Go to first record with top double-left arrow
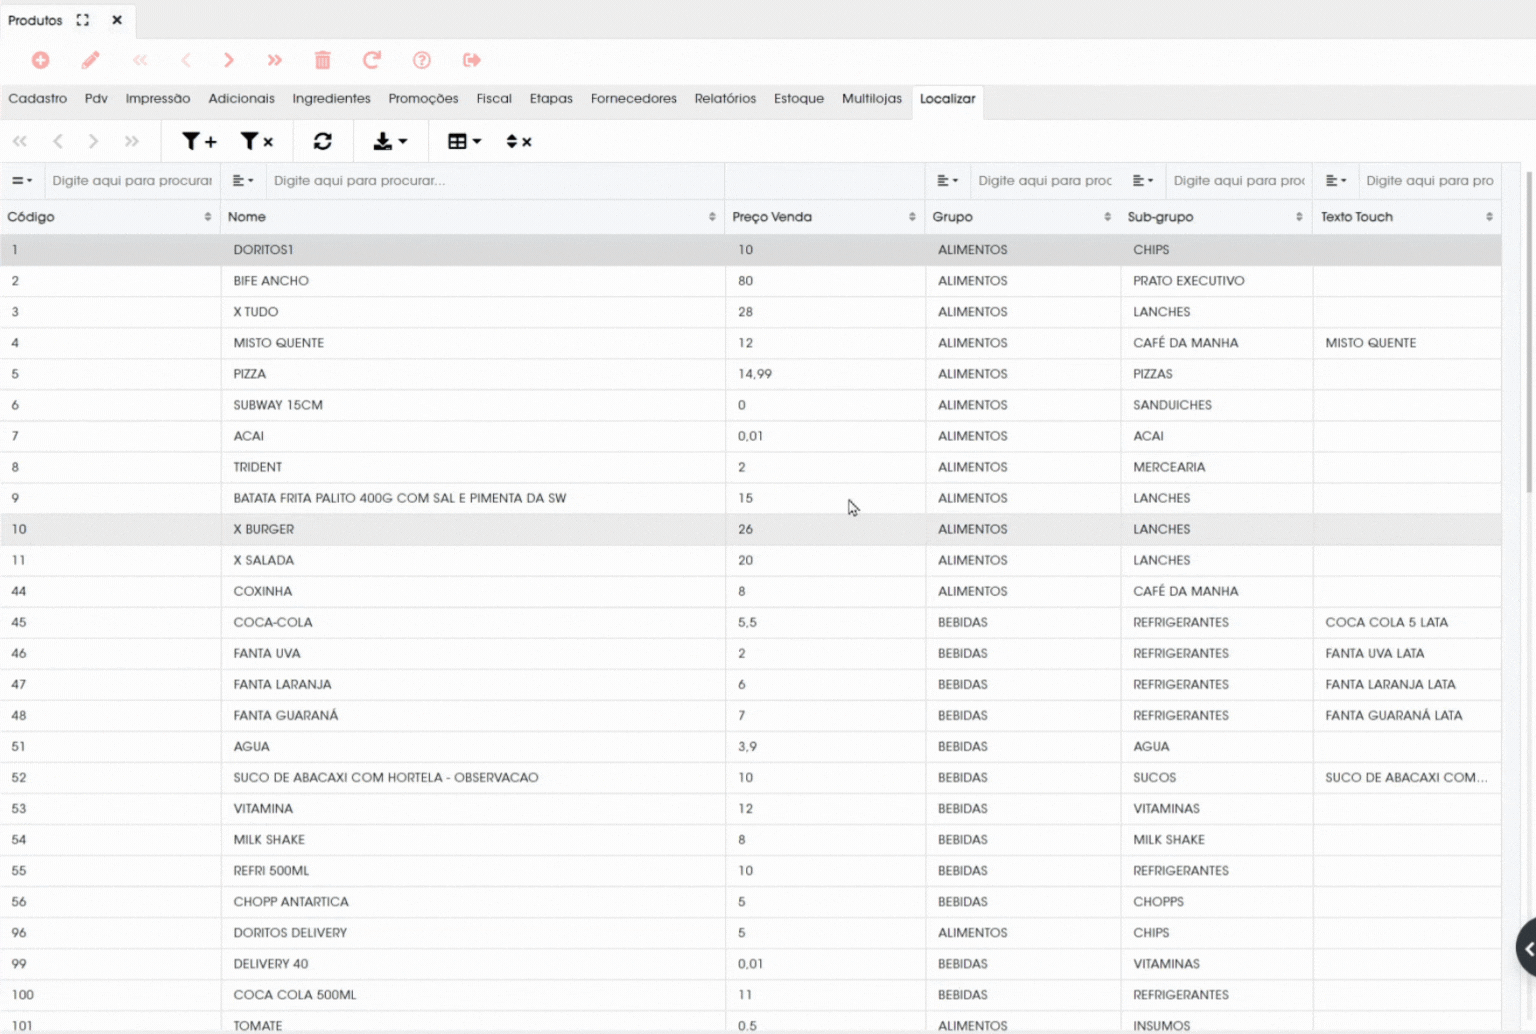 140,60
